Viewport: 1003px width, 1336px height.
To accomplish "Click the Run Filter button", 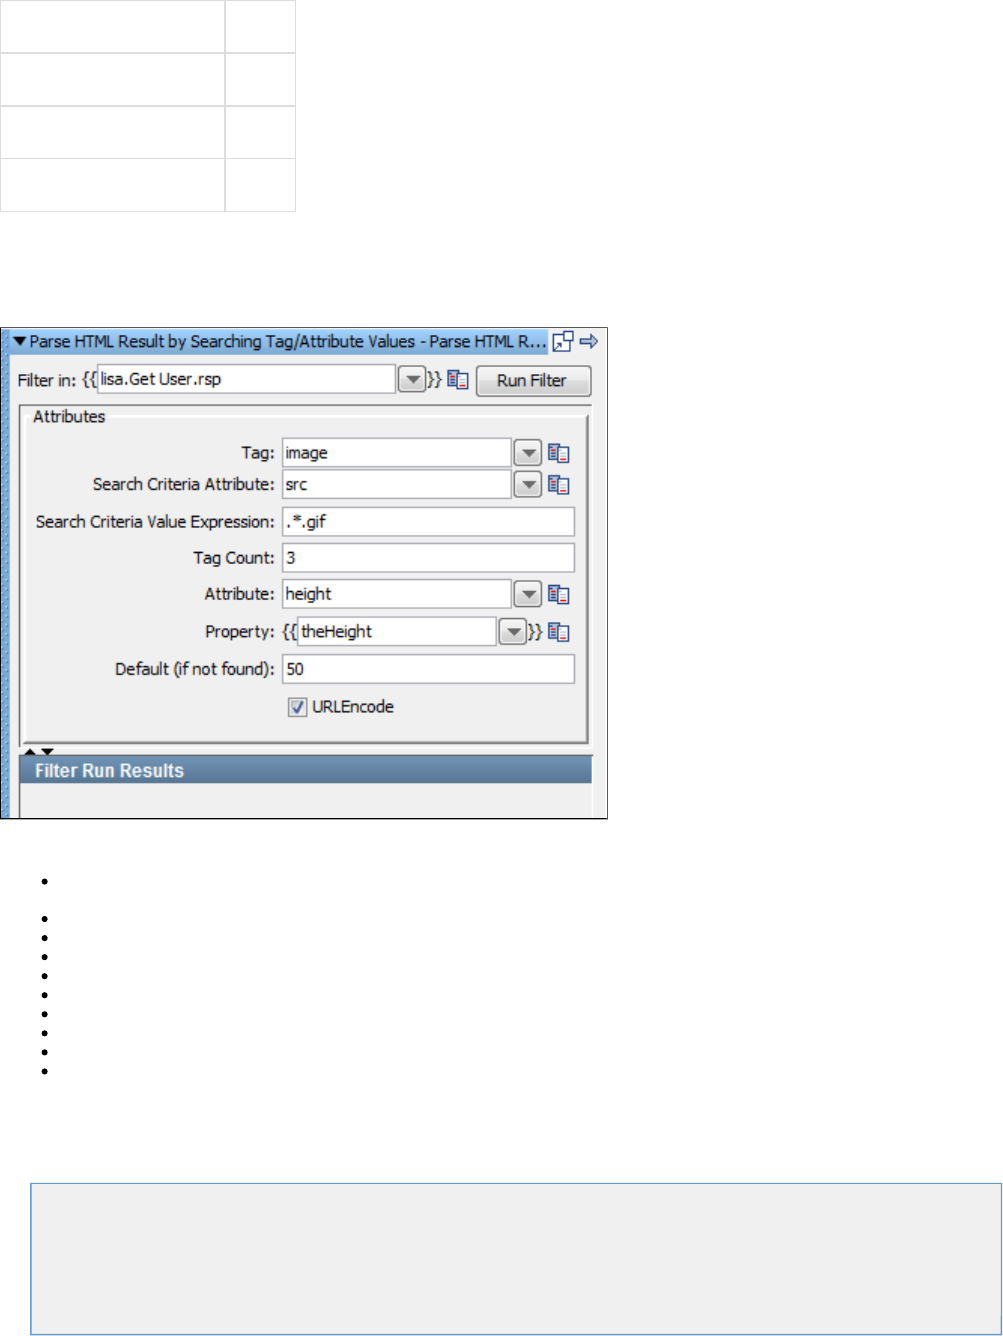I will (x=533, y=381).
